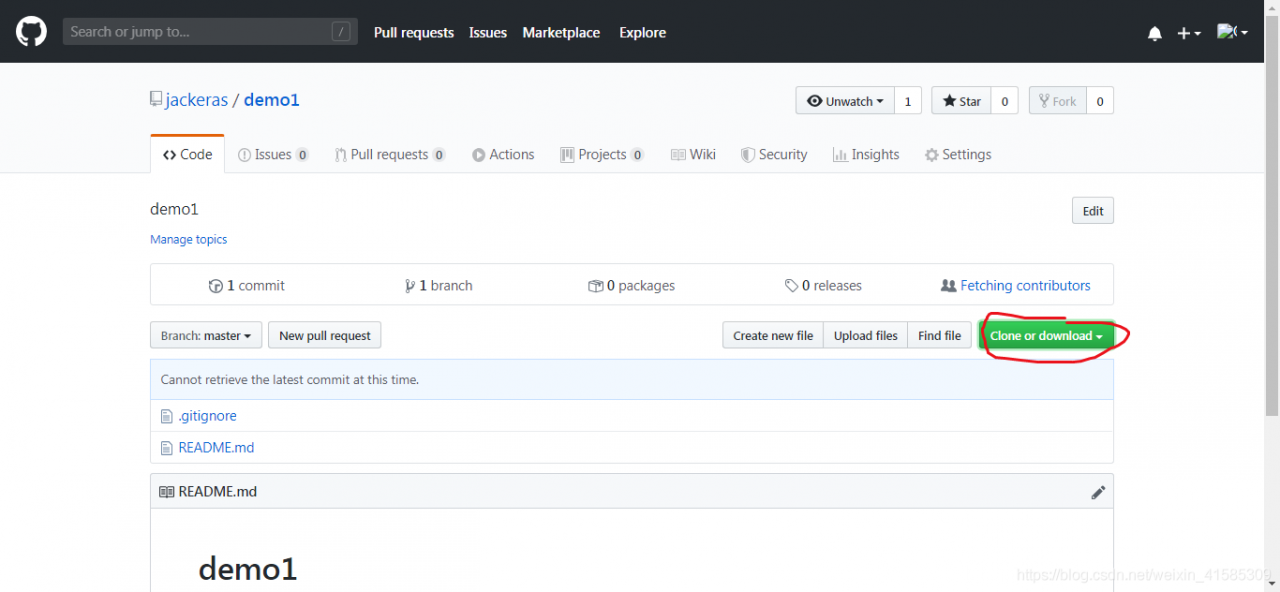Click the Edit description button
The image size is (1280, 592).
tap(1093, 211)
